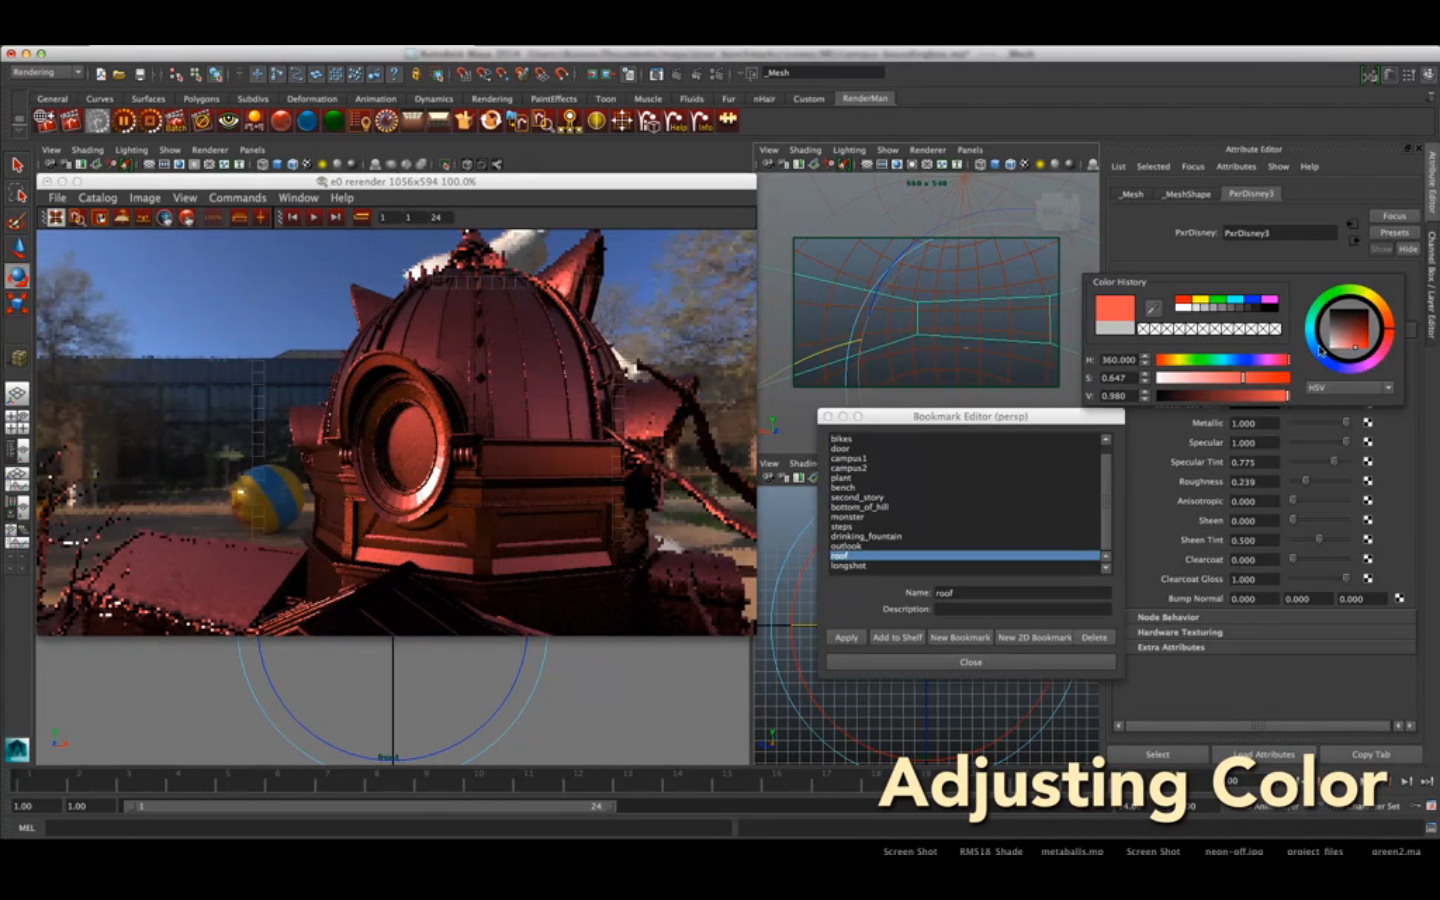Click the Close button in Bookmark Editor

coord(971,662)
